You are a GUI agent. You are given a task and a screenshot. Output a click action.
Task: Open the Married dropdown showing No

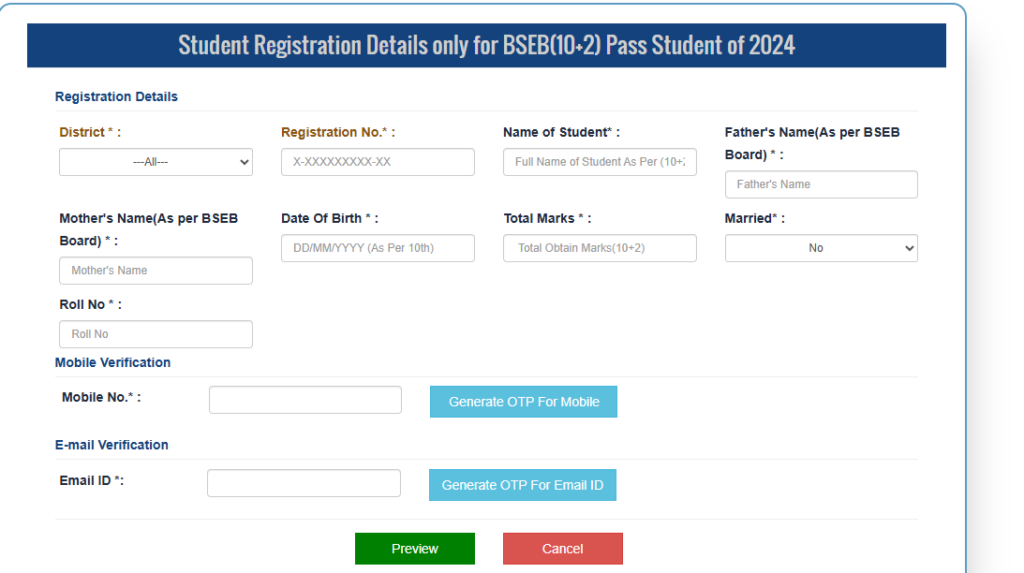point(821,248)
